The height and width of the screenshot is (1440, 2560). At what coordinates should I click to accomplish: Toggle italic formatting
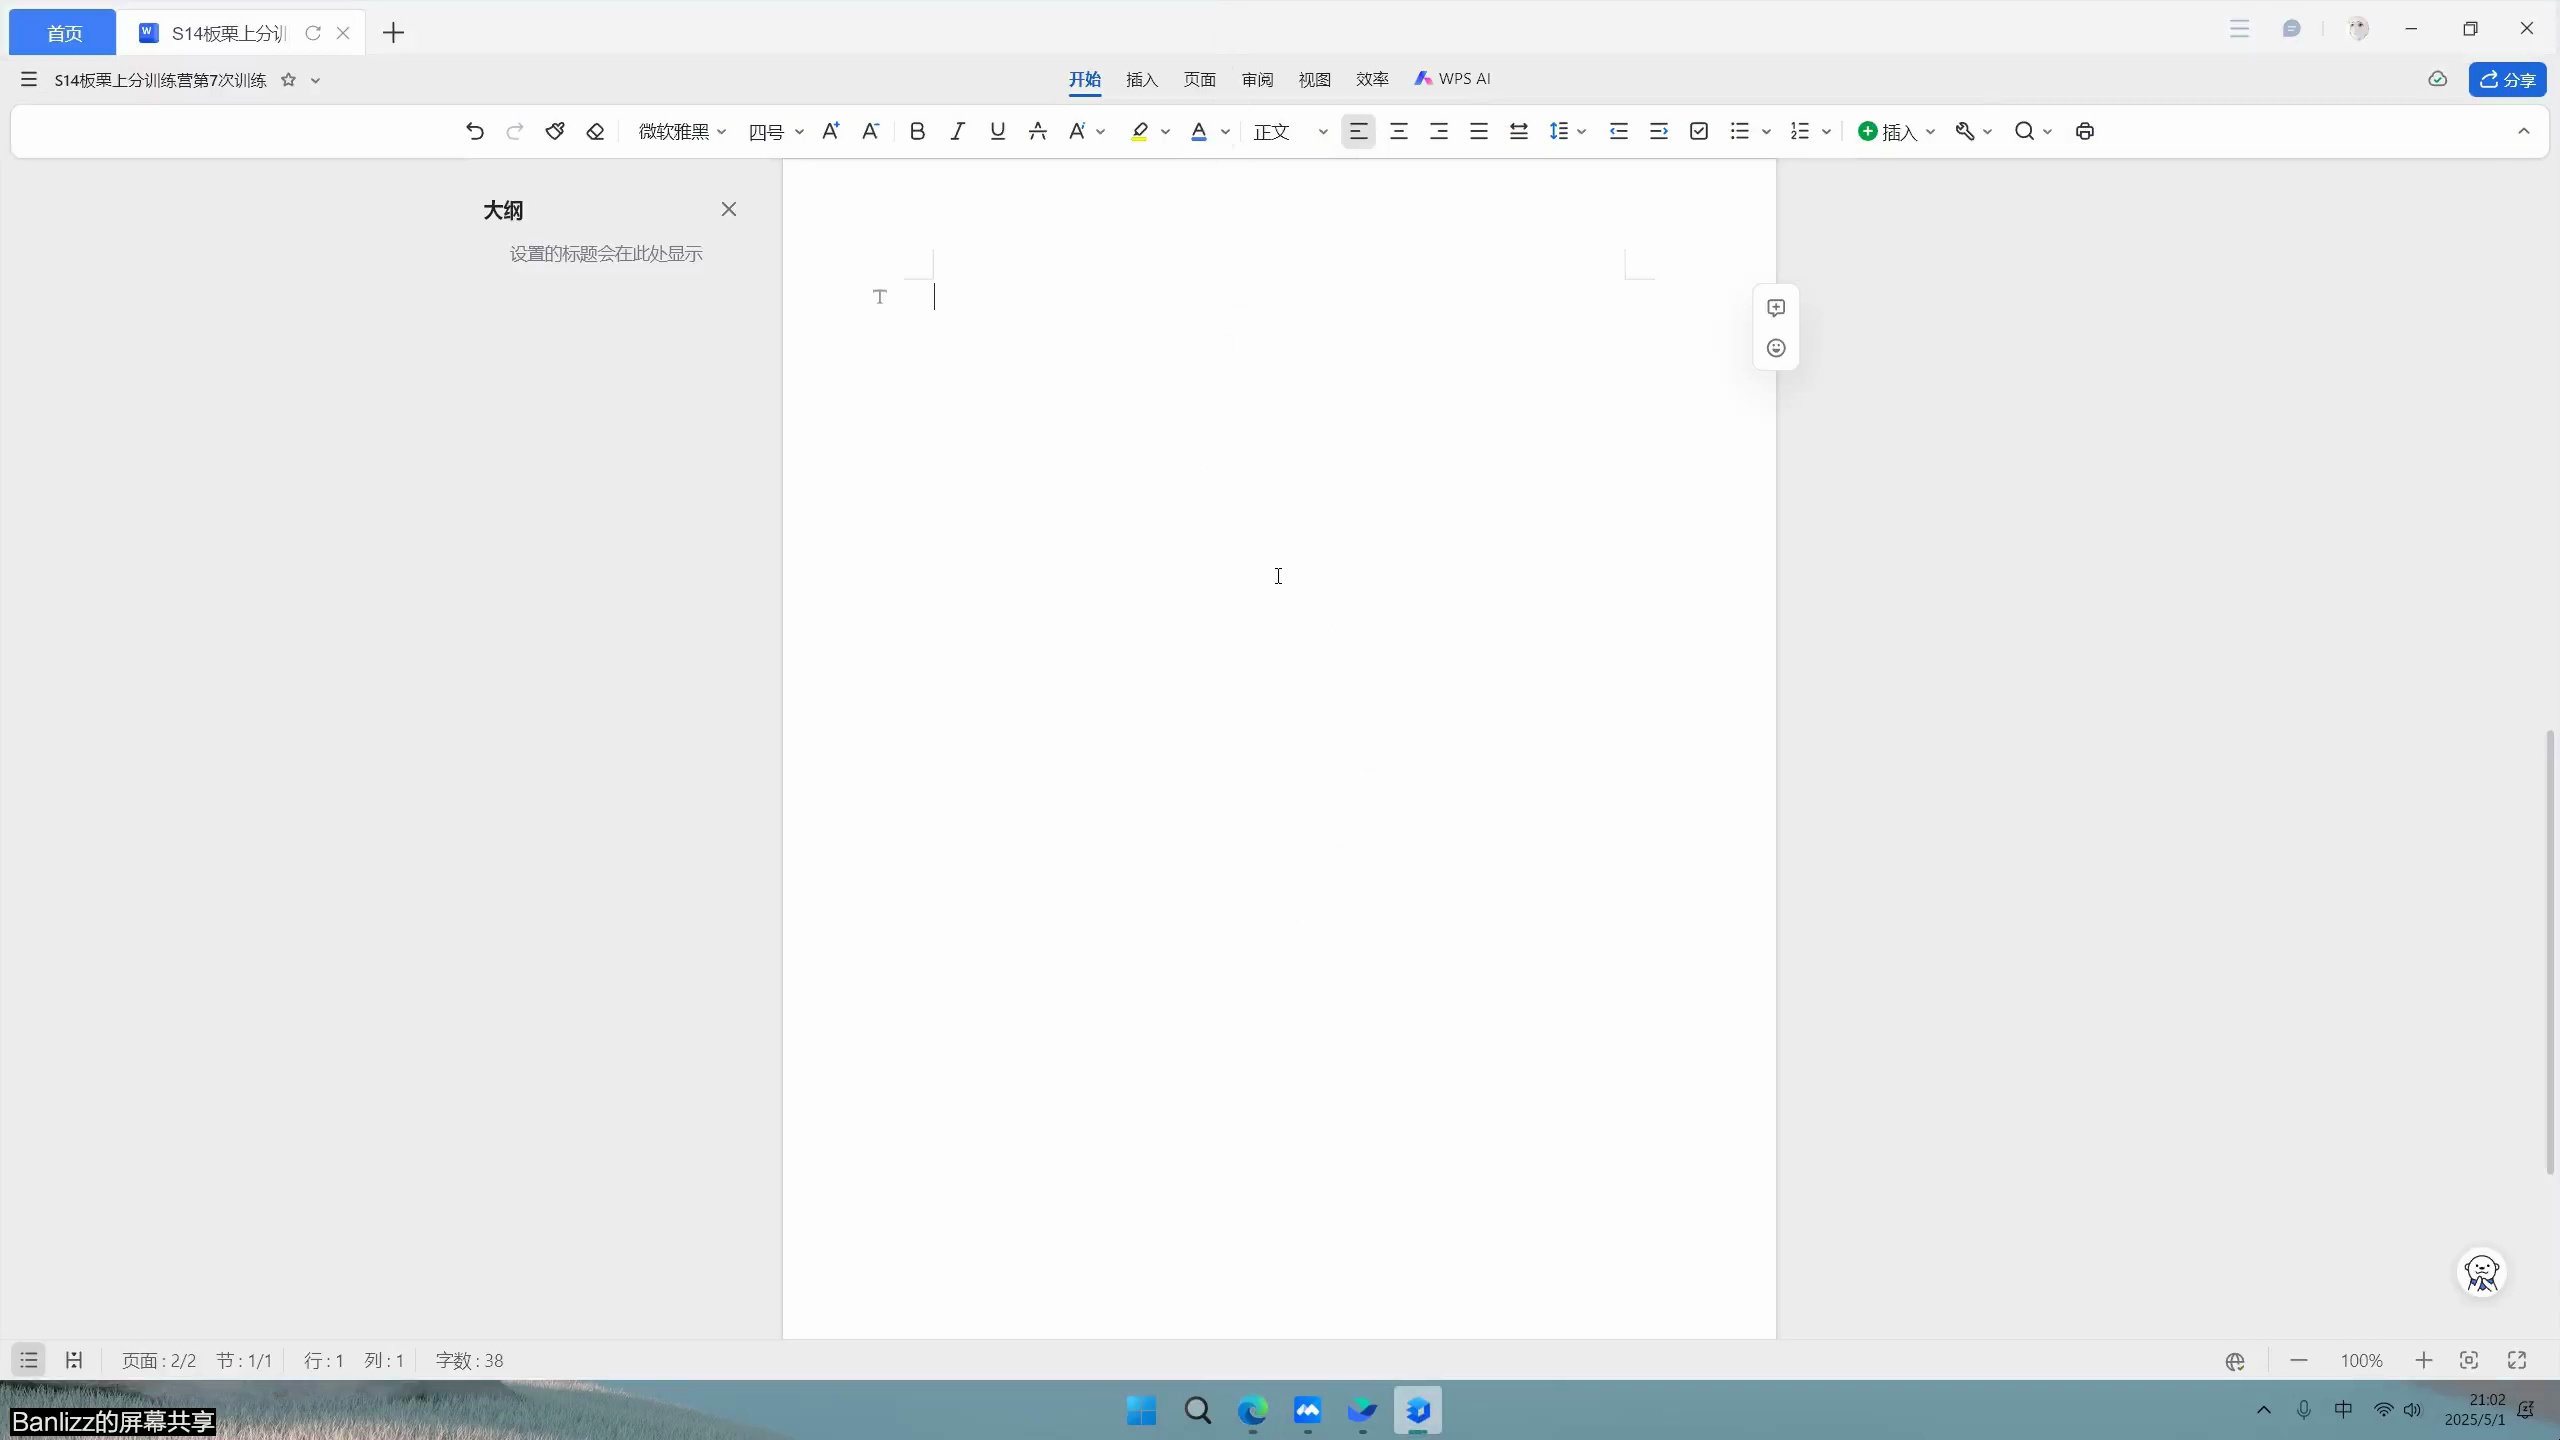(957, 131)
